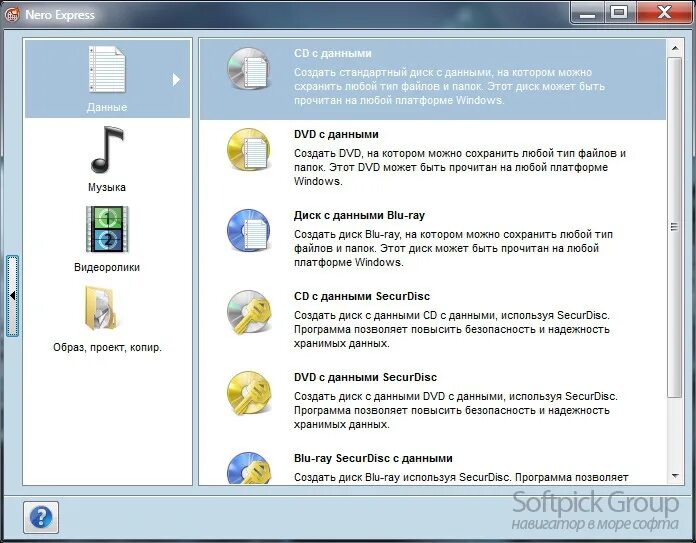
Task: Open the Образ, проект, копир. folder icon
Action: (x=101, y=309)
